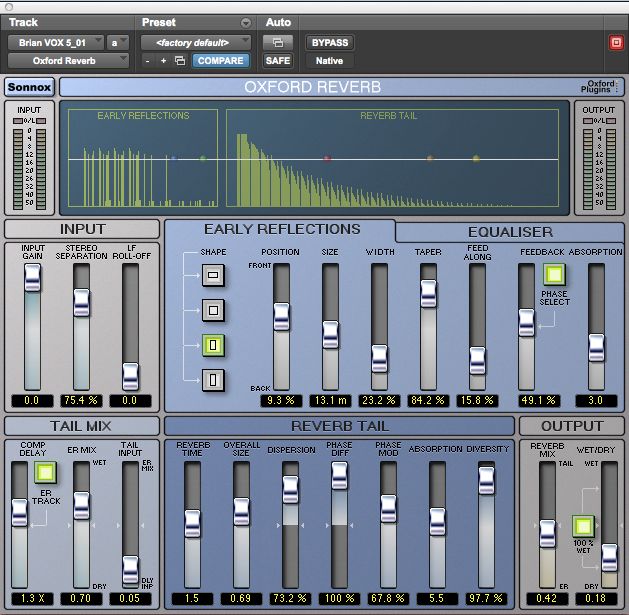Viewport: 629px width, 615px height.
Task: Toggle the ER Track button
Action: [47, 471]
